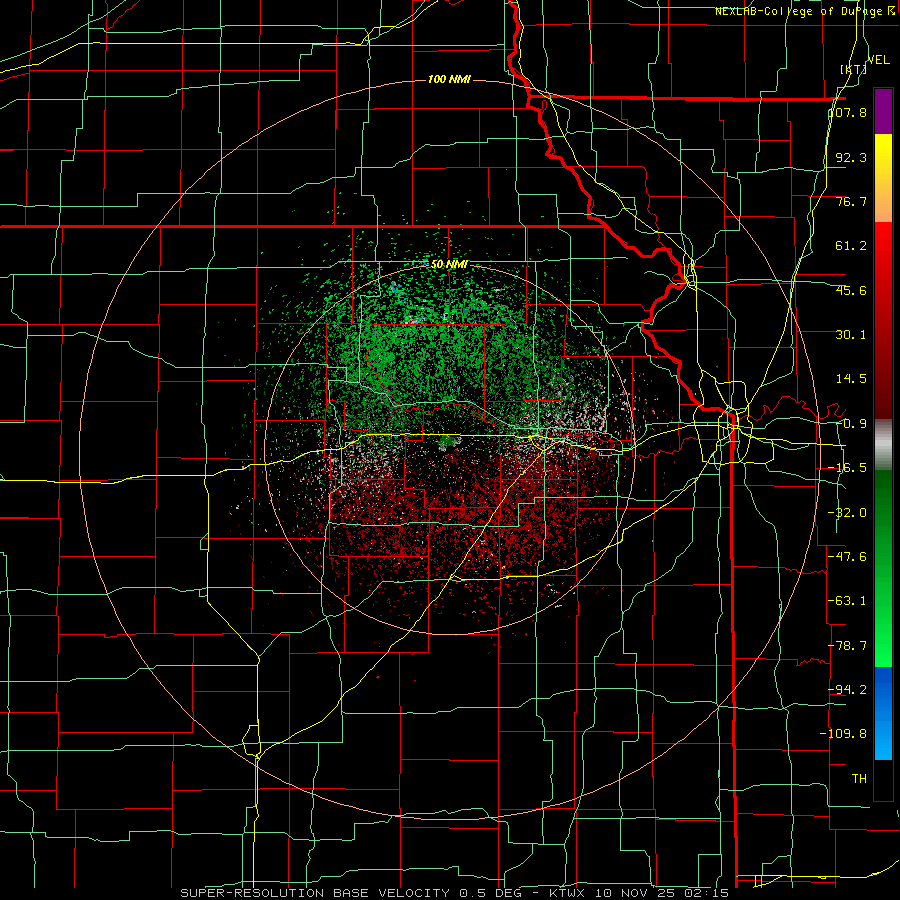Click the TH threshold legend label

pos(859,779)
